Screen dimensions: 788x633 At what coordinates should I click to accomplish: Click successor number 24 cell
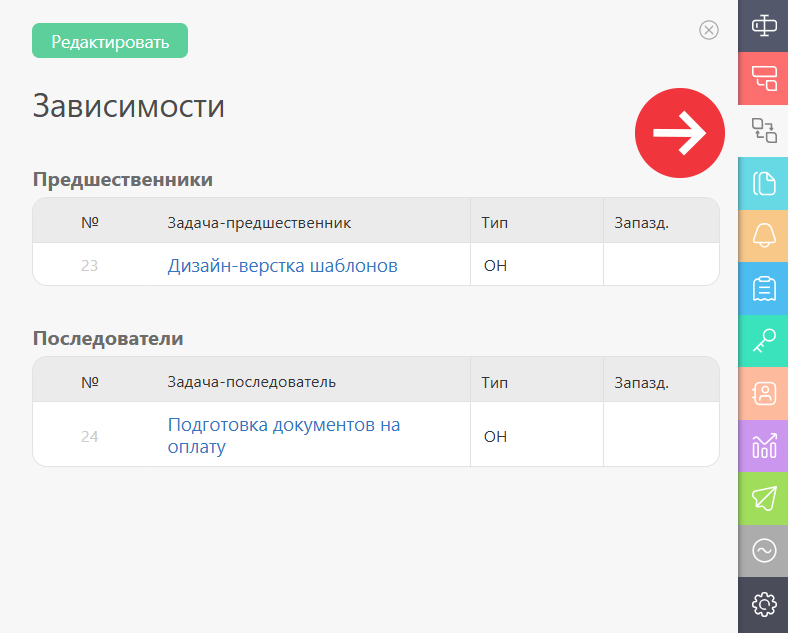coord(89,436)
